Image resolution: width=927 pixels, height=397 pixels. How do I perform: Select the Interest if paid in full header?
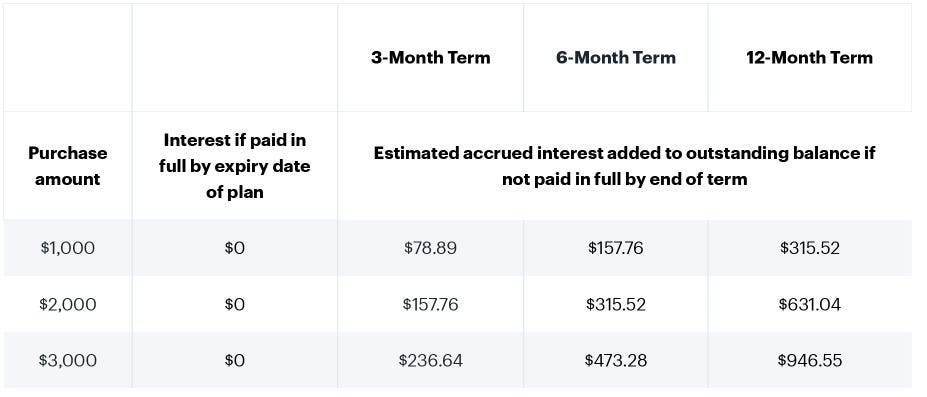click(235, 166)
